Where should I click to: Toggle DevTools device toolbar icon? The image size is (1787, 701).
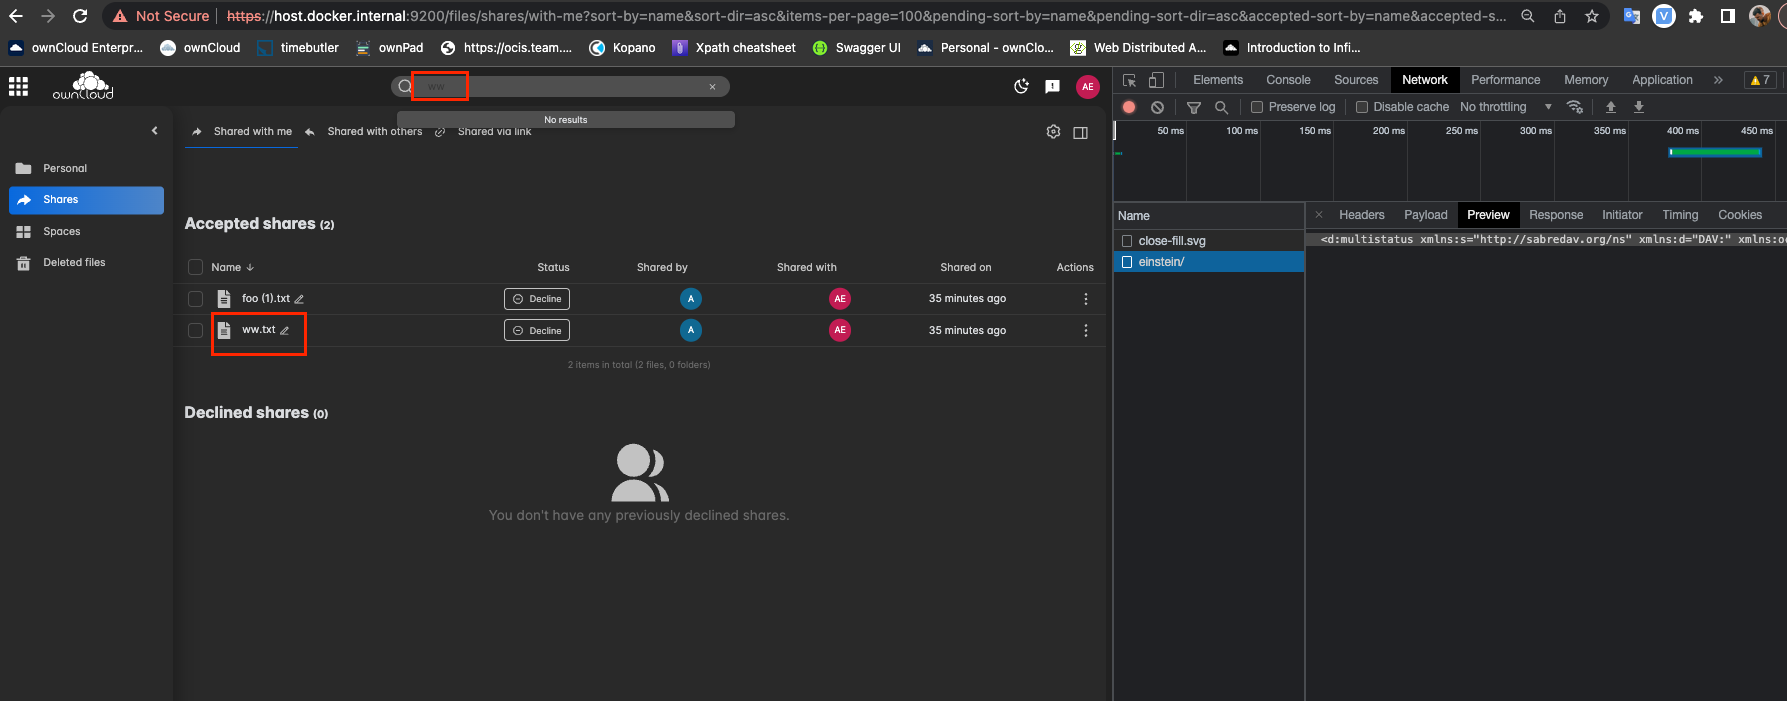tap(1156, 80)
